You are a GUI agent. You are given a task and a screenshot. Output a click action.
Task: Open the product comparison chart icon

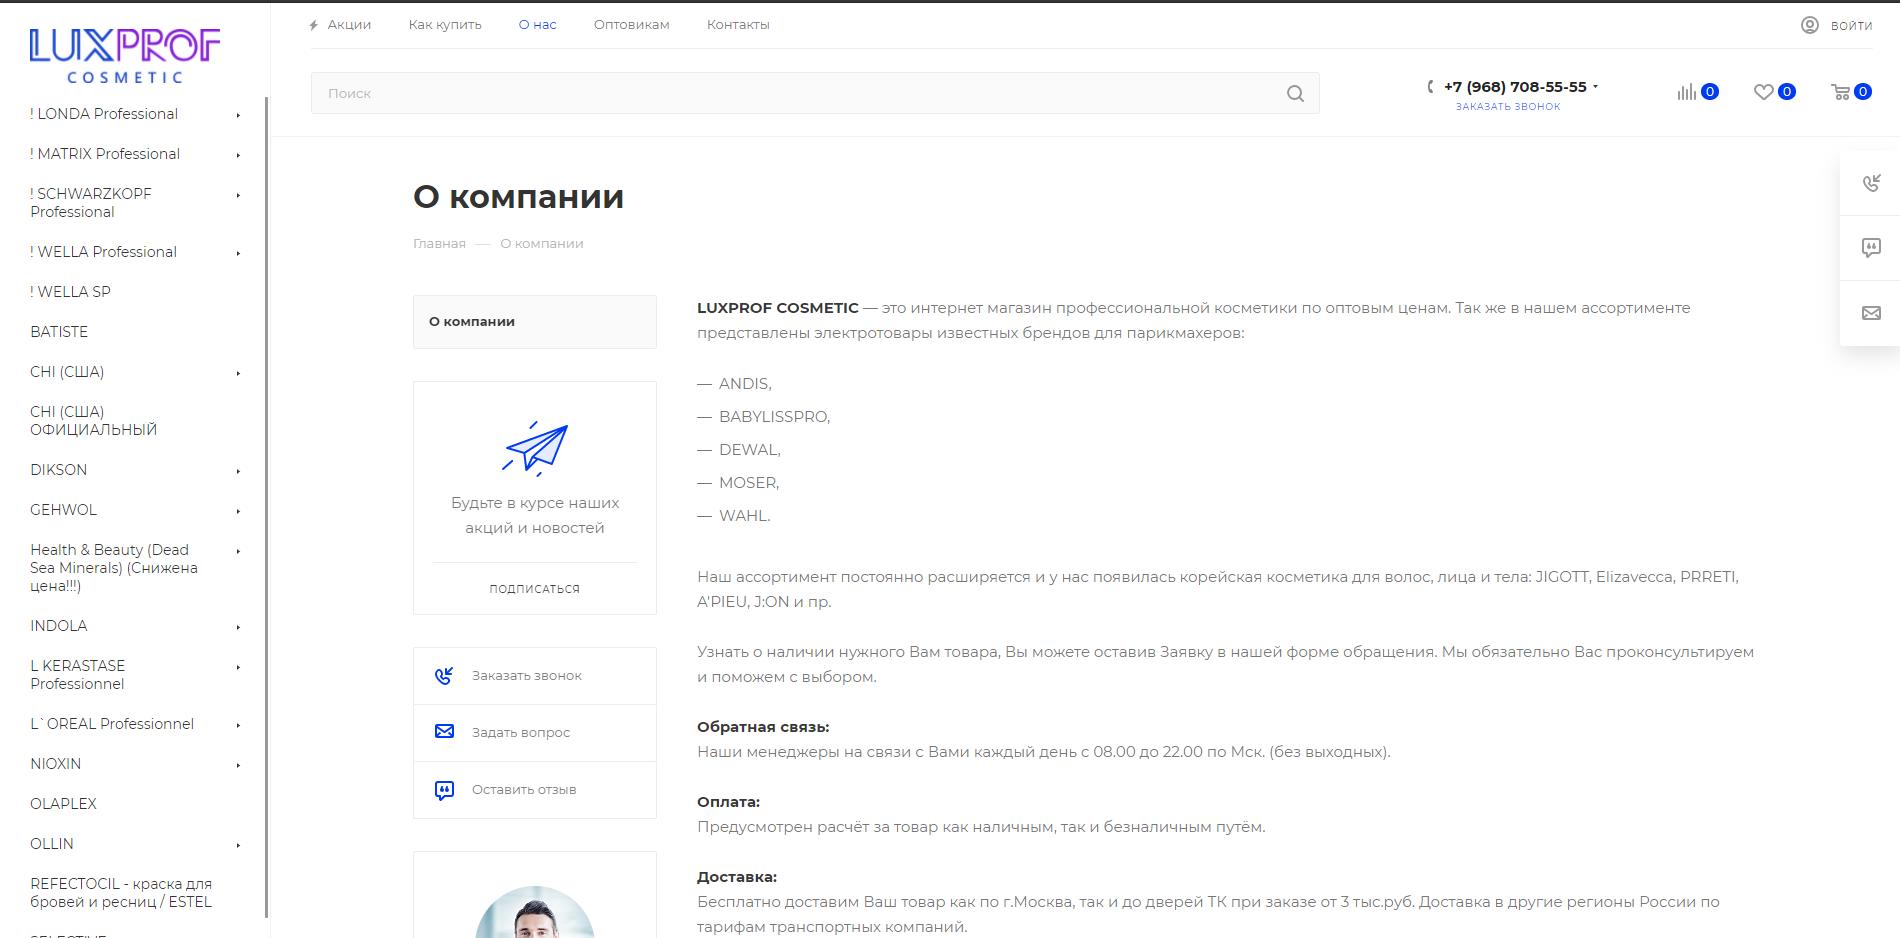[x=1687, y=92]
